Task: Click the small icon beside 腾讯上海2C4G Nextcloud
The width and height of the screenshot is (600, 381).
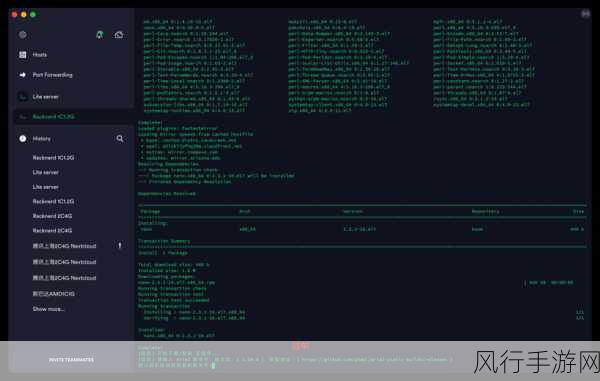Action: click(120, 245)
